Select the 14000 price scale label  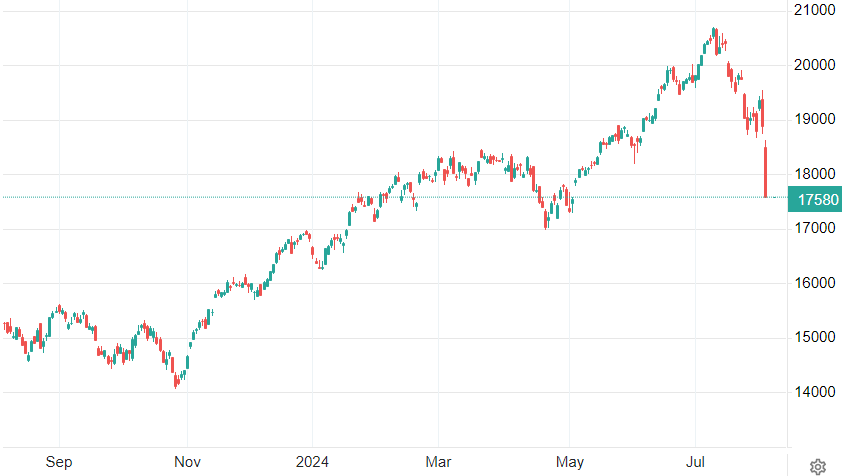(x=814, y=392)
